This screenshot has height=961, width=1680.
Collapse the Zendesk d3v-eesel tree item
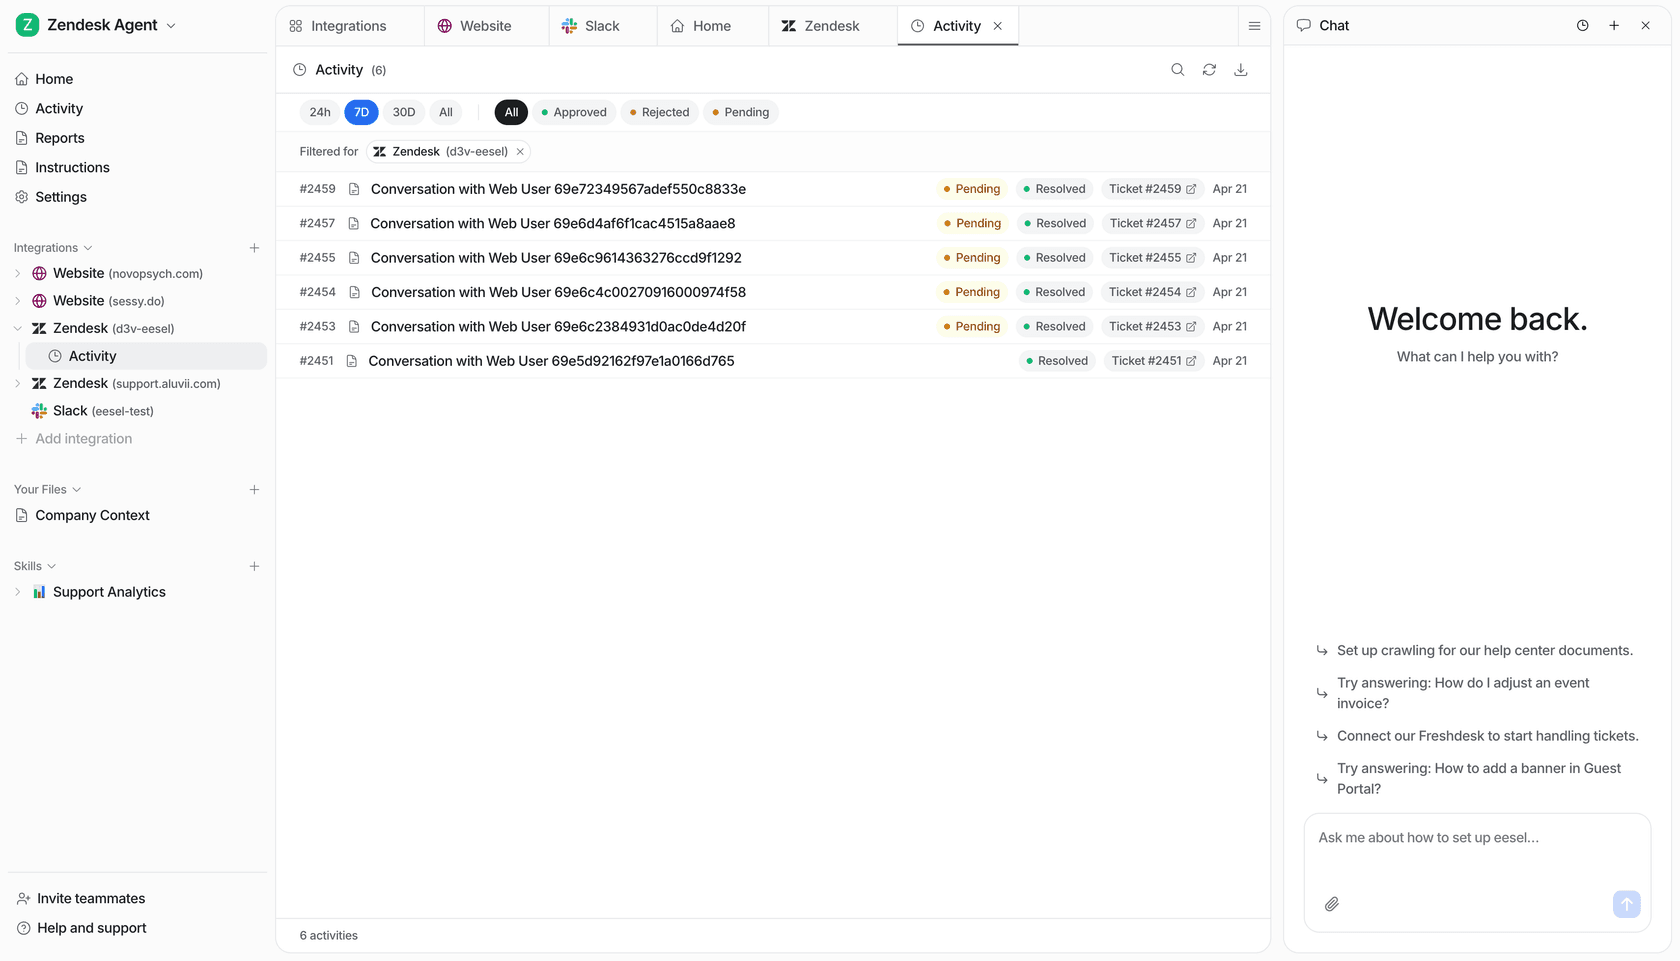17,328
